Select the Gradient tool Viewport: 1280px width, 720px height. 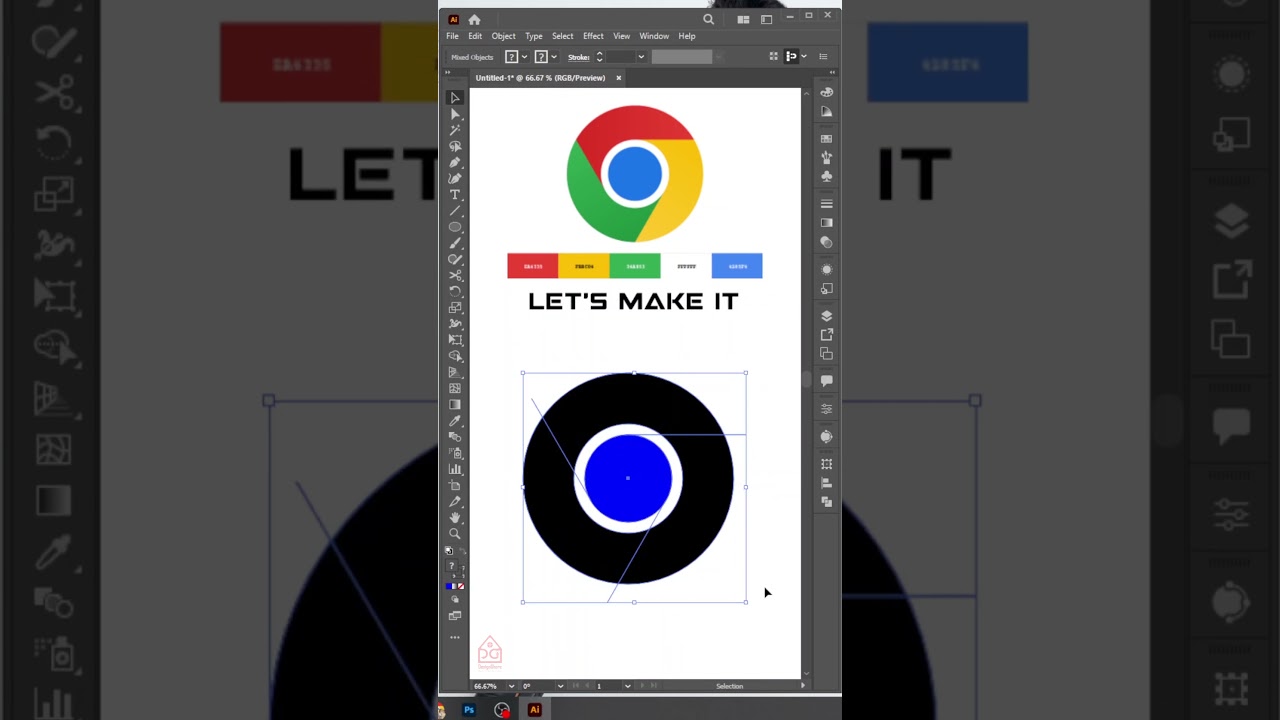pos(455,404)
